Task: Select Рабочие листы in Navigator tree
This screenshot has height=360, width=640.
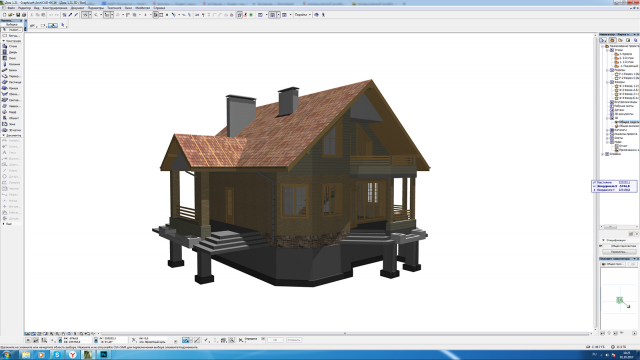Action: point(624,106)
